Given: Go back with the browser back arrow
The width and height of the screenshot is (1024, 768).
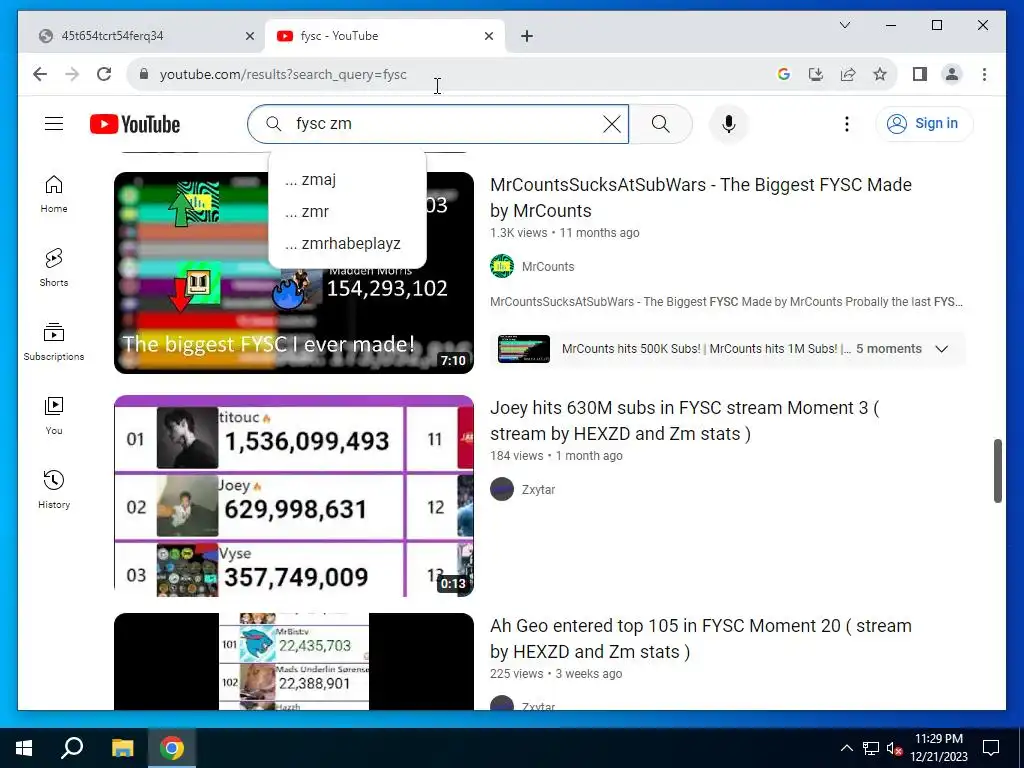Looking at the screenshot, I should pos(40,74).
